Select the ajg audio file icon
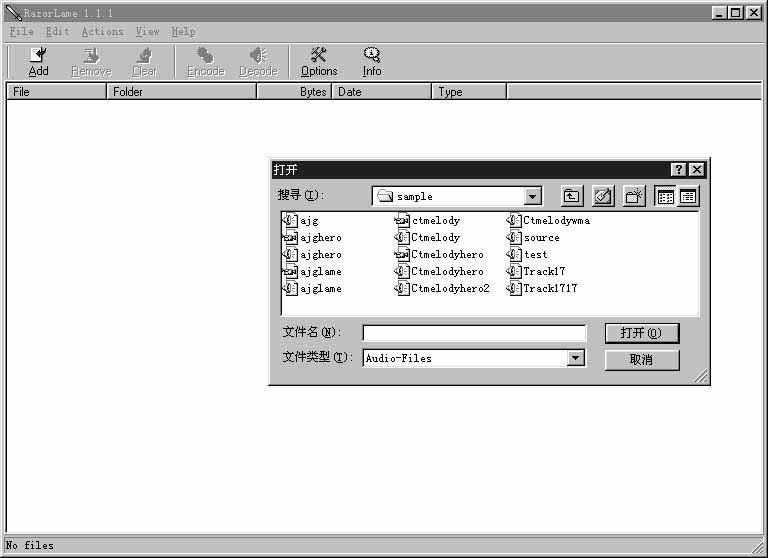The width and height of the screenshot is (768, 558). click(x=290, y=220)
